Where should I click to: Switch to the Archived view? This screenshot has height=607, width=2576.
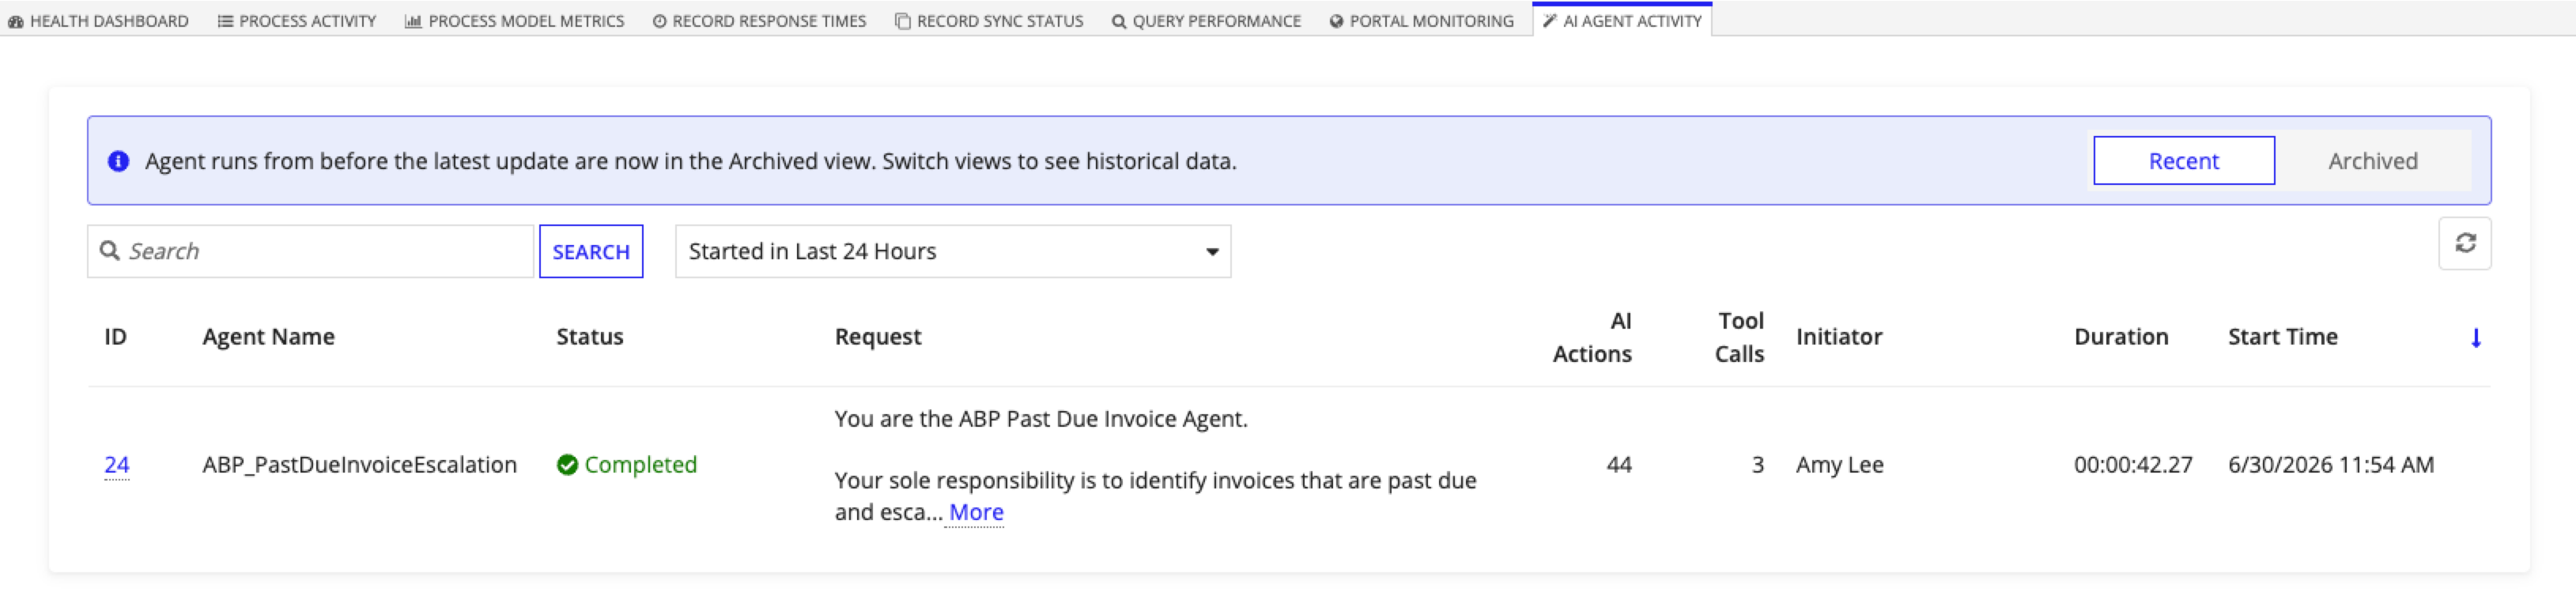click(2372, 161)
